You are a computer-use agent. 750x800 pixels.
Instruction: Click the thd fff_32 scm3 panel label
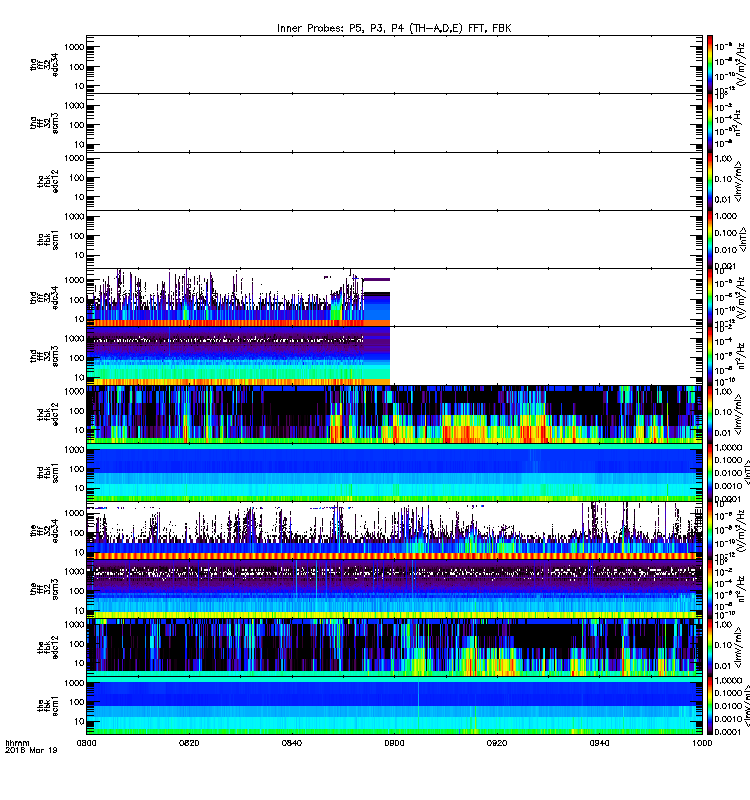tap(44, 356)
